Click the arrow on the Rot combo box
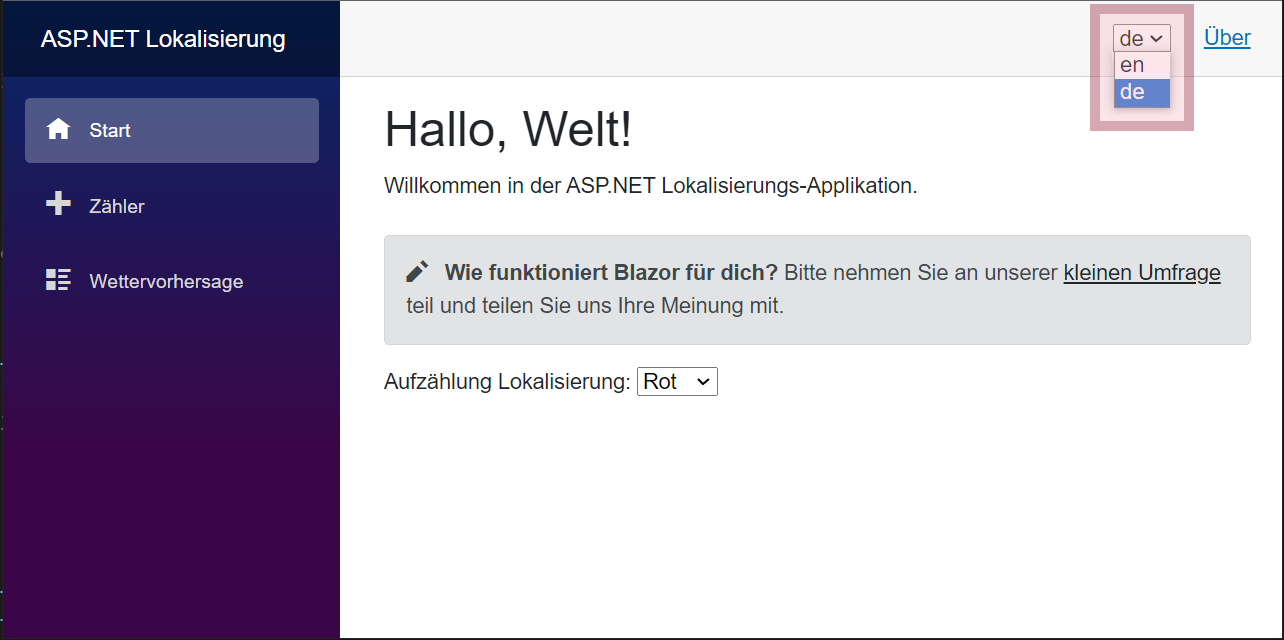Screen dimensions: 1284x640 (x=703, y=382)
